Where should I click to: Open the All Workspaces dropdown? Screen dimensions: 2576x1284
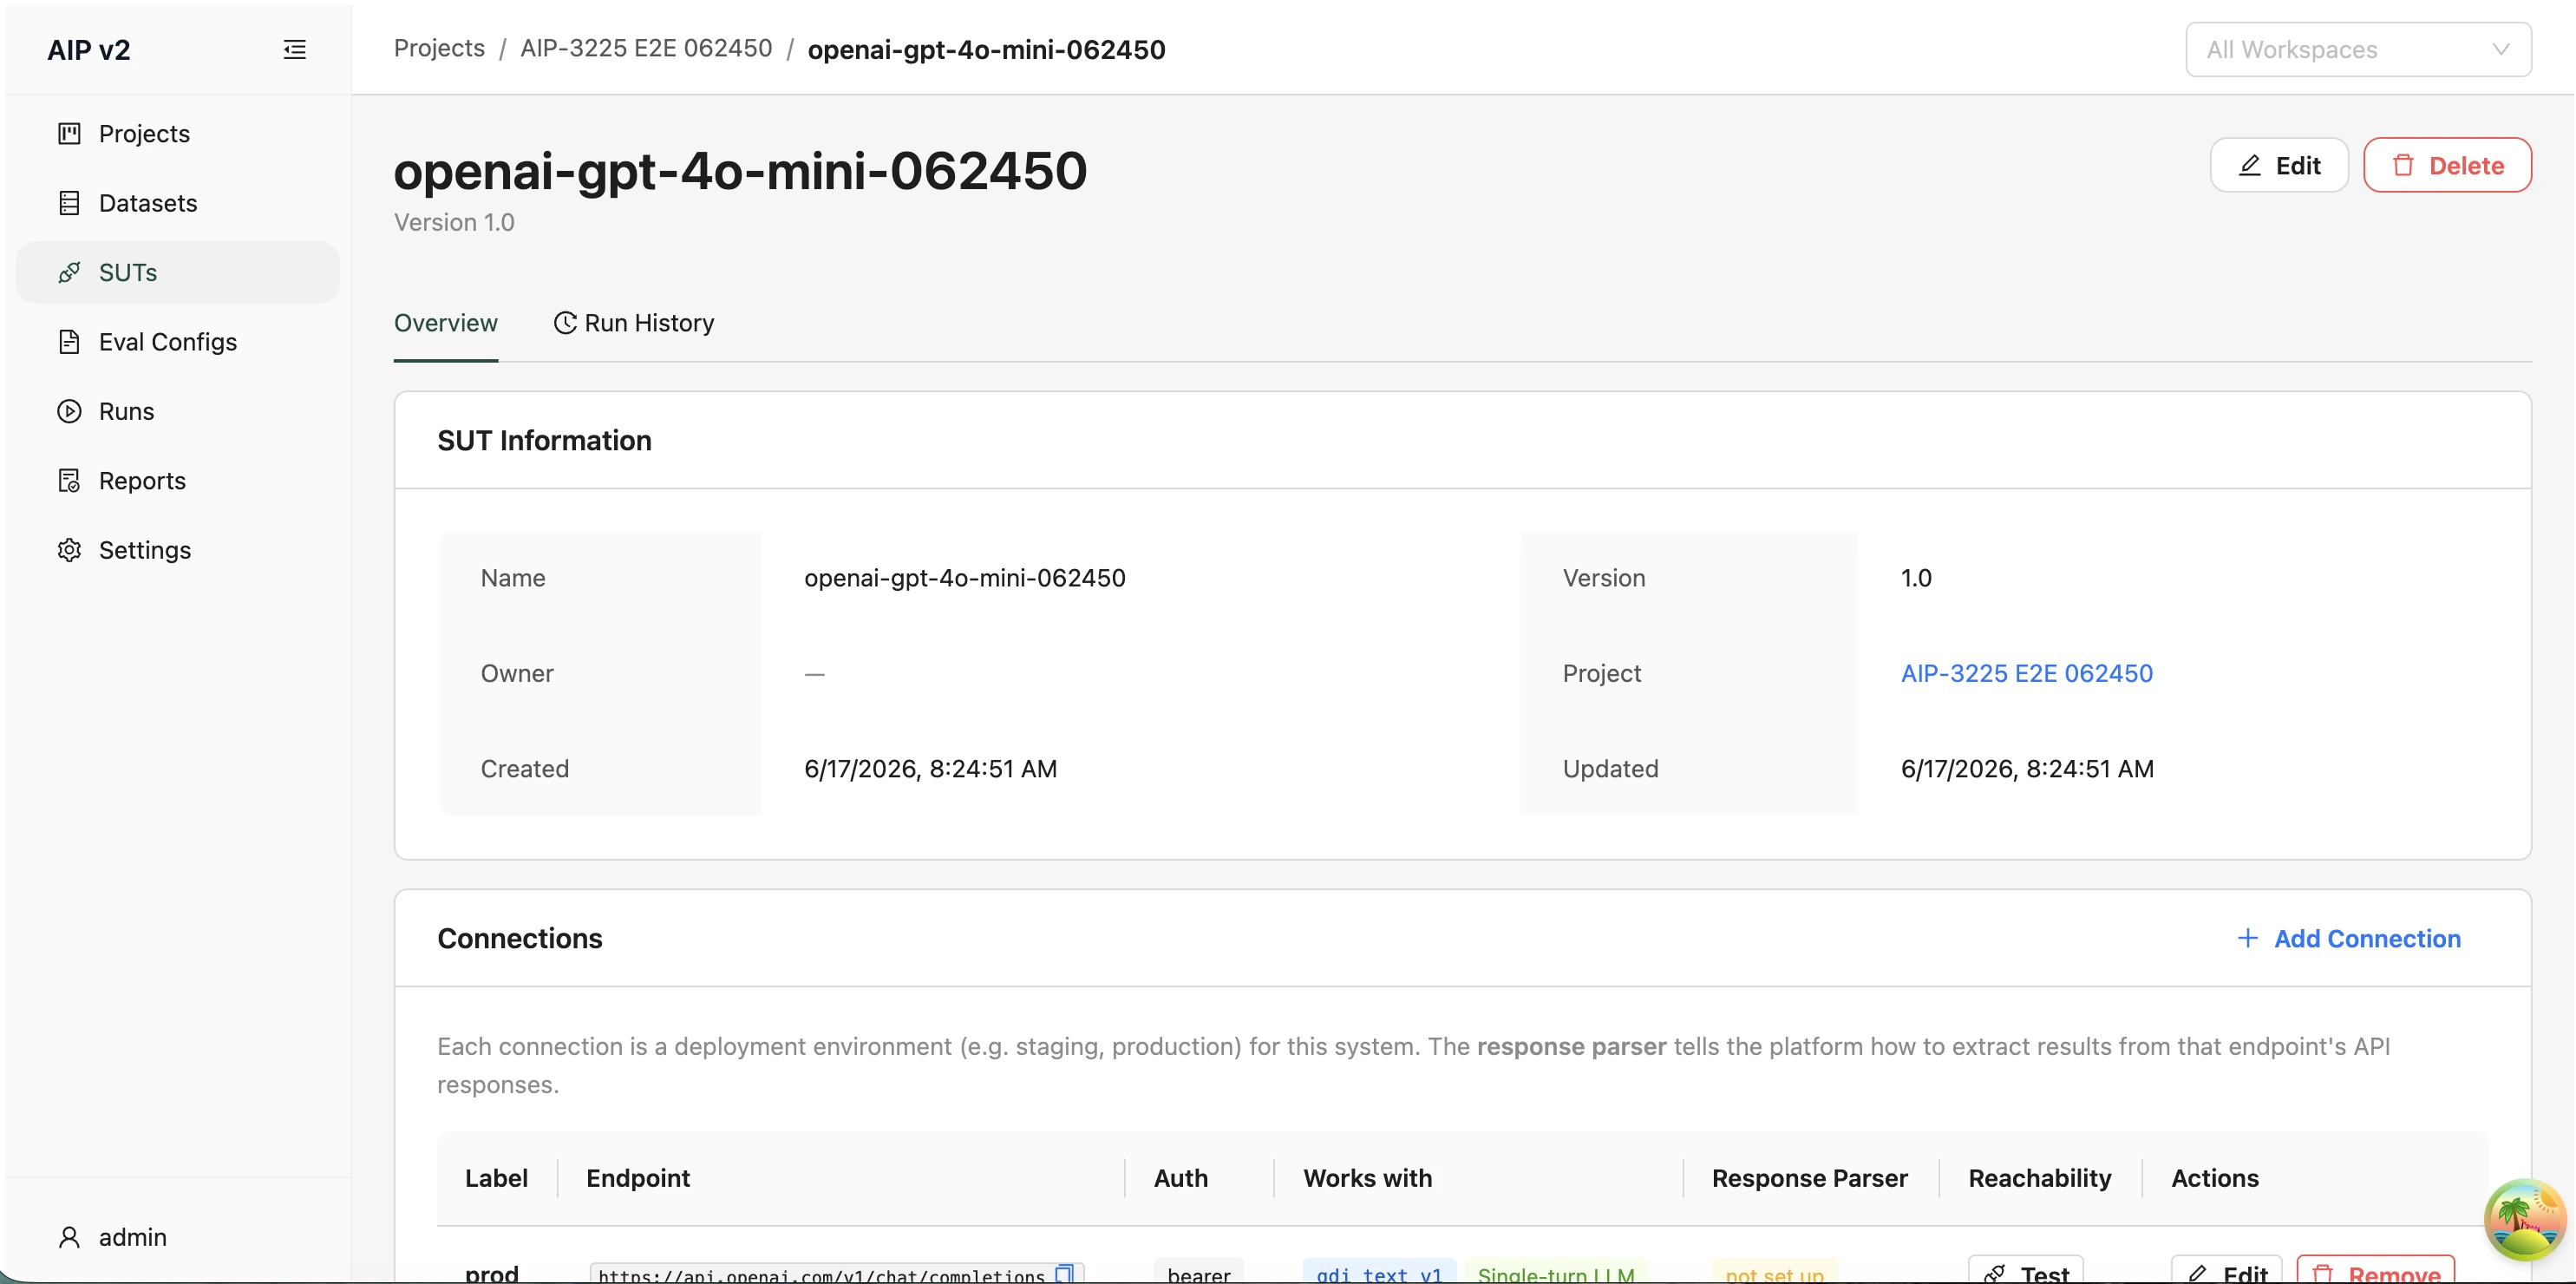pyautogui.click(x=2358, y=49)
